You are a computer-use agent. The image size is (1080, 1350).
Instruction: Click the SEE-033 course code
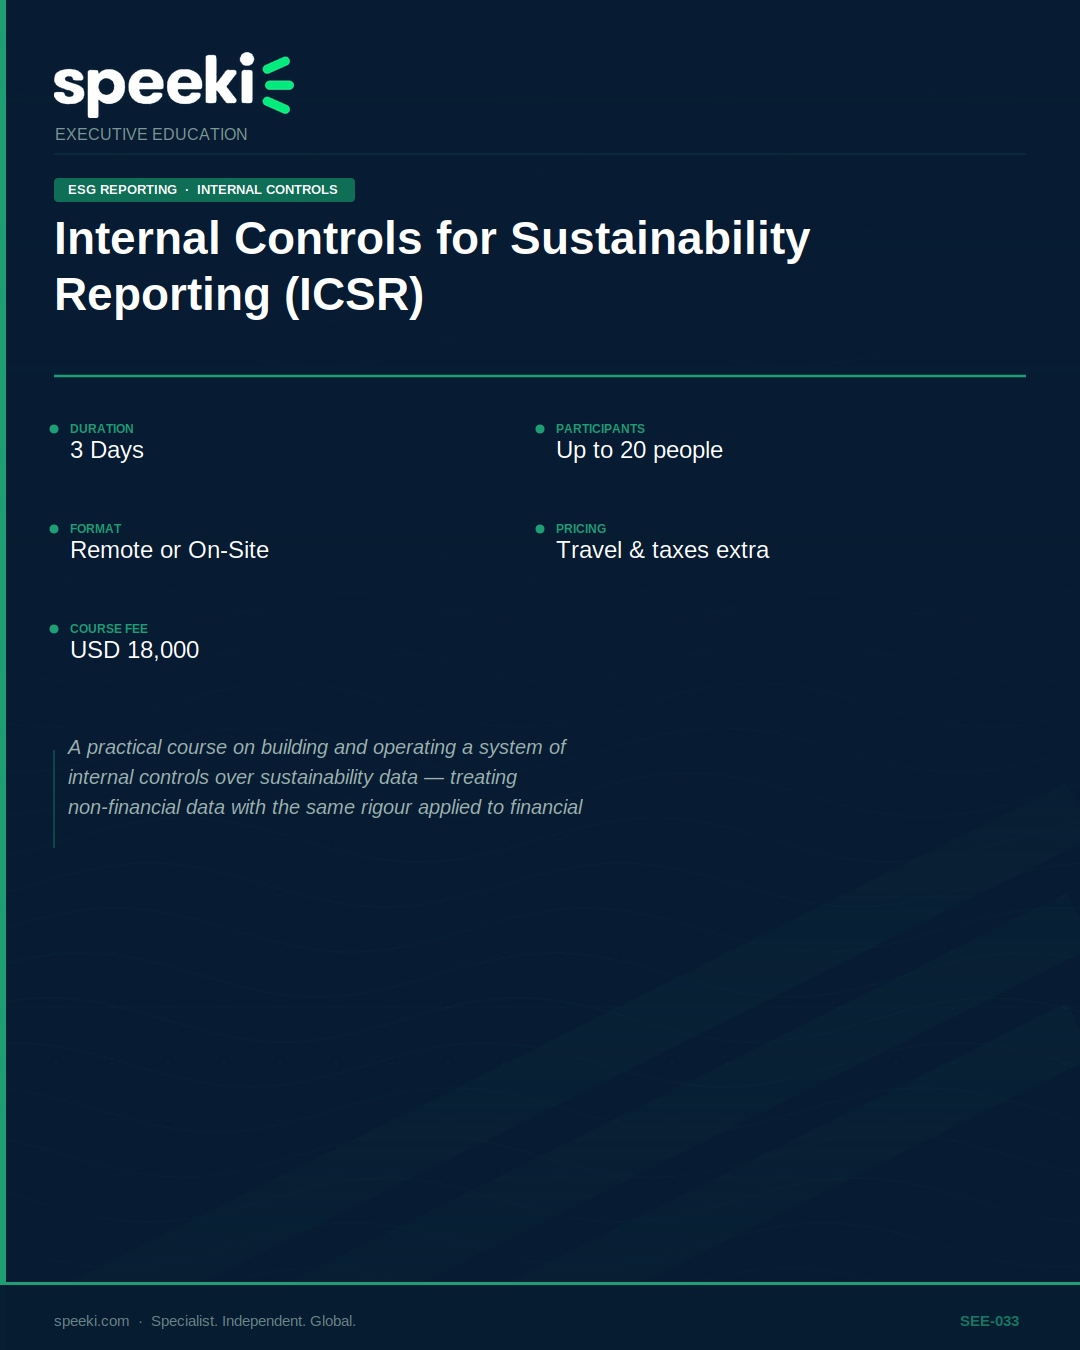click(988, 1320)
